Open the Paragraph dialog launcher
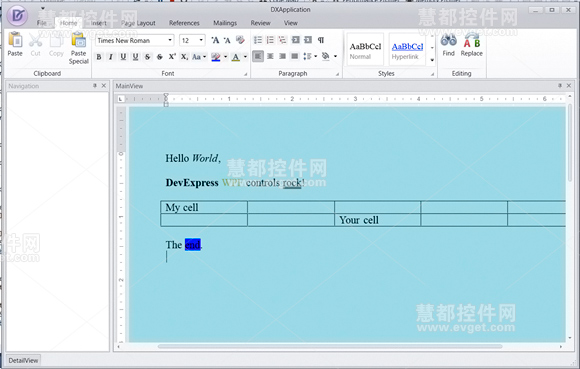The width and height of the screenshot is (580, 369). (x=338, y=74)
